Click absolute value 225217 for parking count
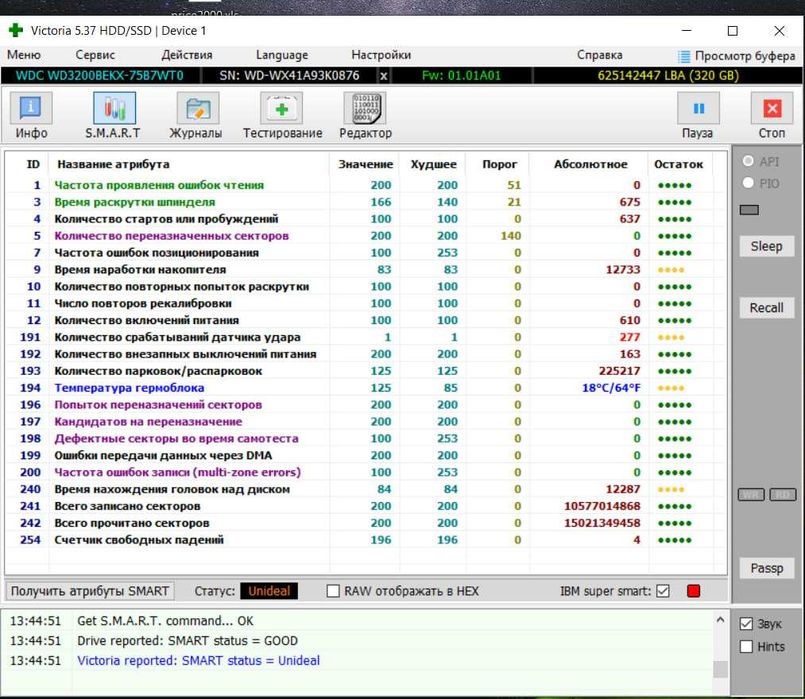This screenshot has width=805, height=699. [620, 371]
